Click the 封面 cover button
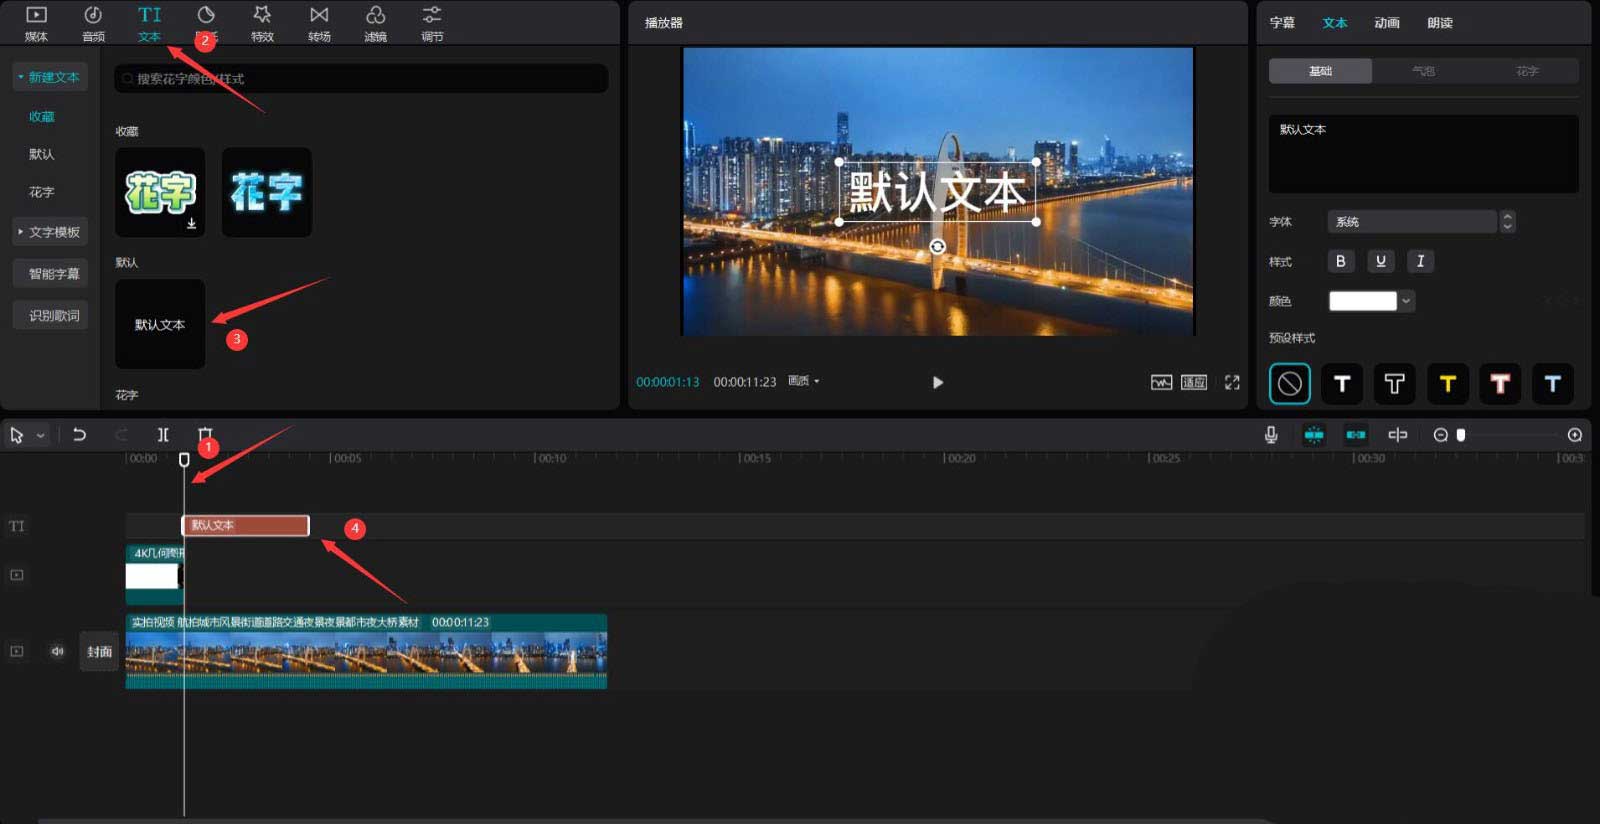The image size is (1600, 824). (99, 652)
